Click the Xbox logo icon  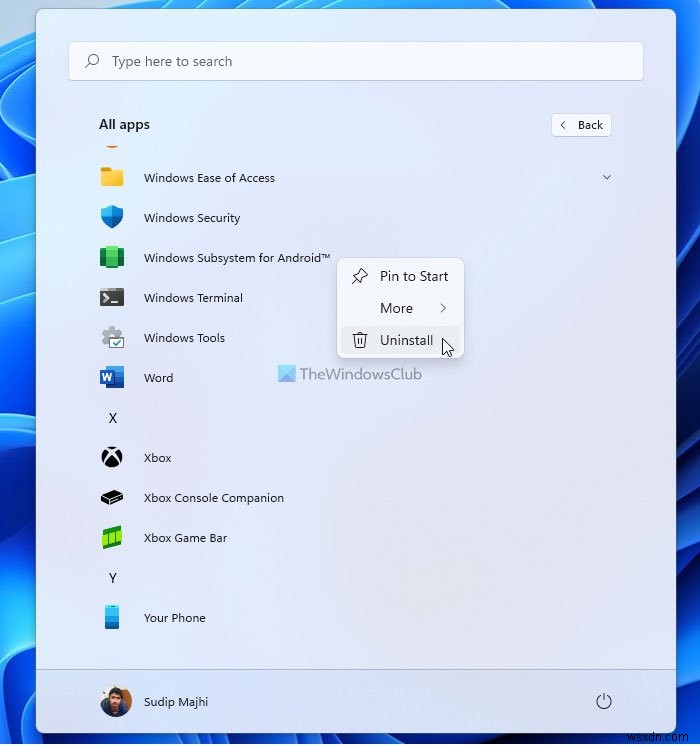click(x=112, y=457)
